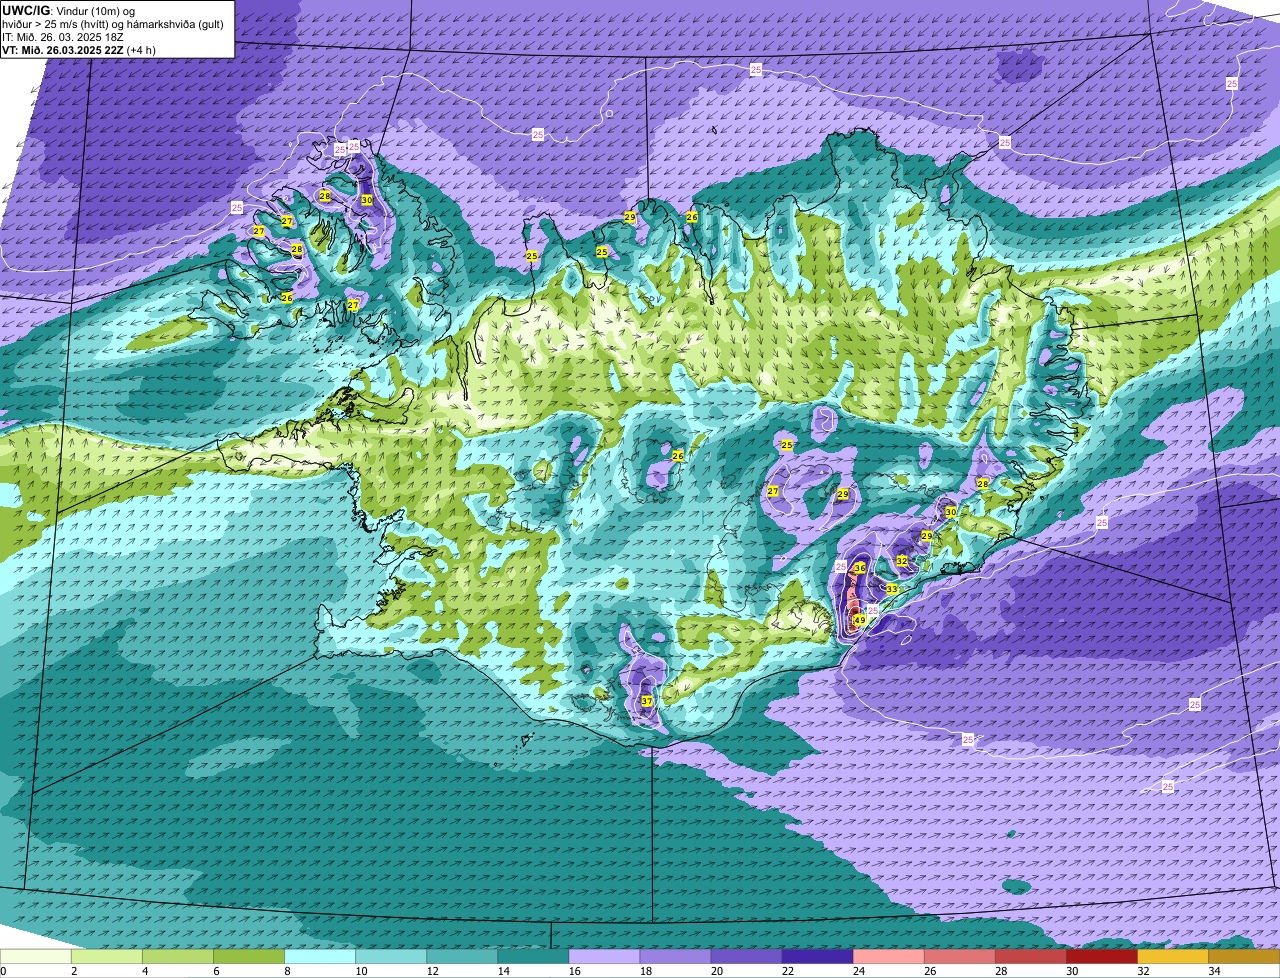Click the yellow '33' gust label

[892, 589]
